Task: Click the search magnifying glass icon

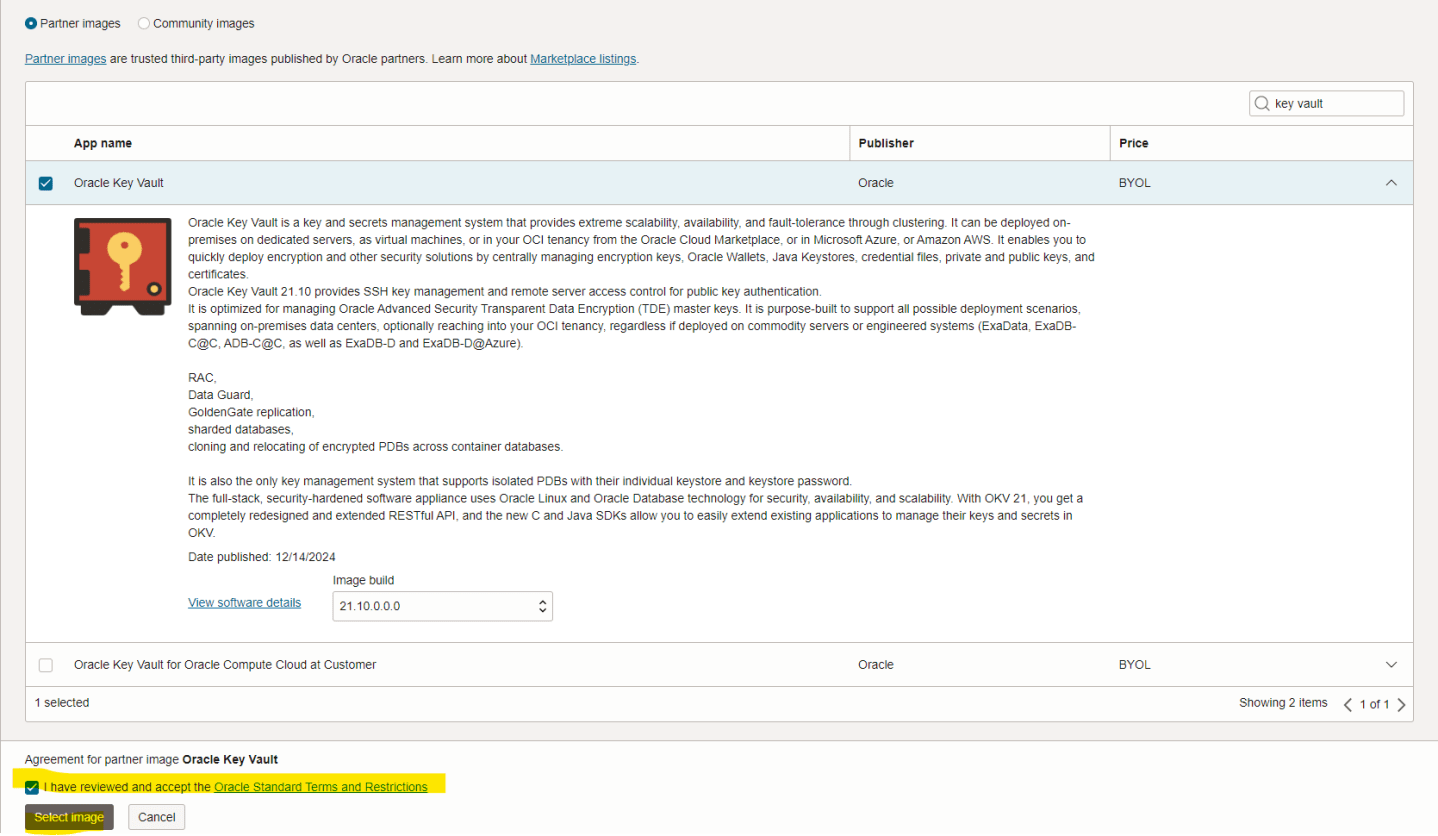Action: (x=1262, y=103)
